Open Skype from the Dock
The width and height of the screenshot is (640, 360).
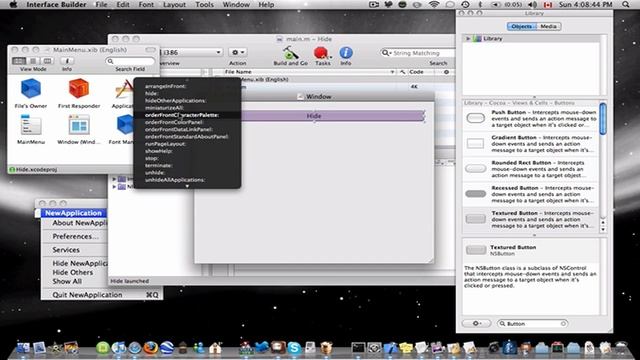[x=294, y=348]
